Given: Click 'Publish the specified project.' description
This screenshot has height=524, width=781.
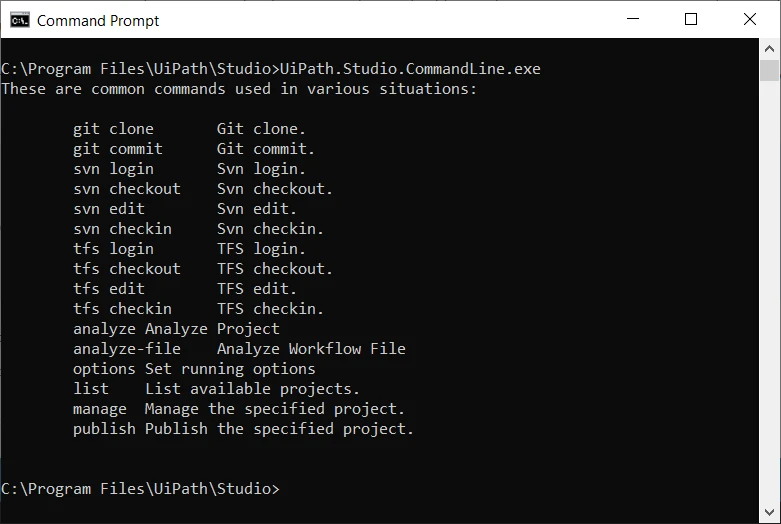Looking at the screenshot, I should click(279, 429).
